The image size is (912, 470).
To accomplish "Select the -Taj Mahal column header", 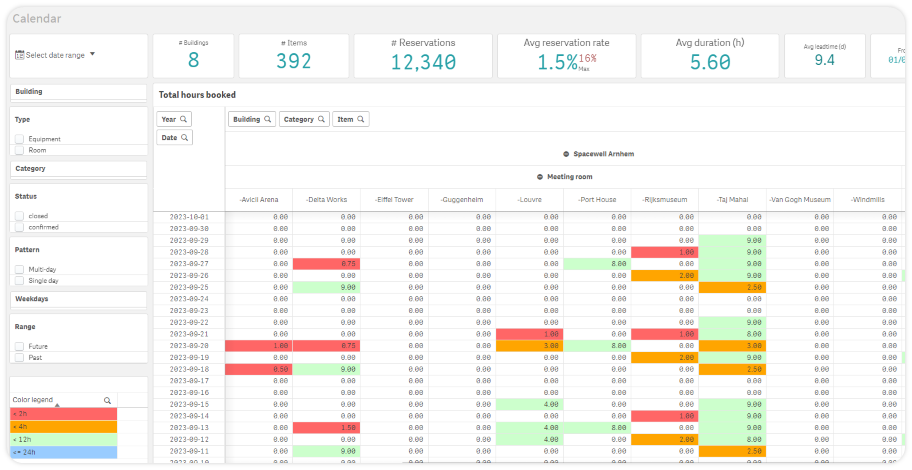I will pos(732,200).
